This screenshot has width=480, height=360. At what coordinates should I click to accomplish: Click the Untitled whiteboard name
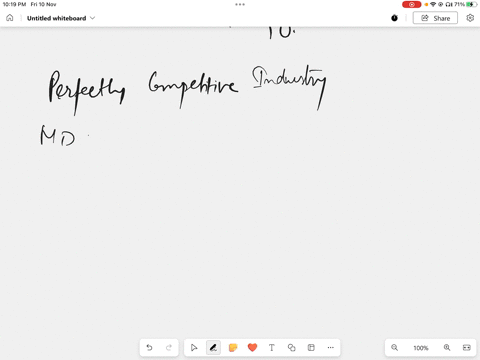(x=56, y=18)
